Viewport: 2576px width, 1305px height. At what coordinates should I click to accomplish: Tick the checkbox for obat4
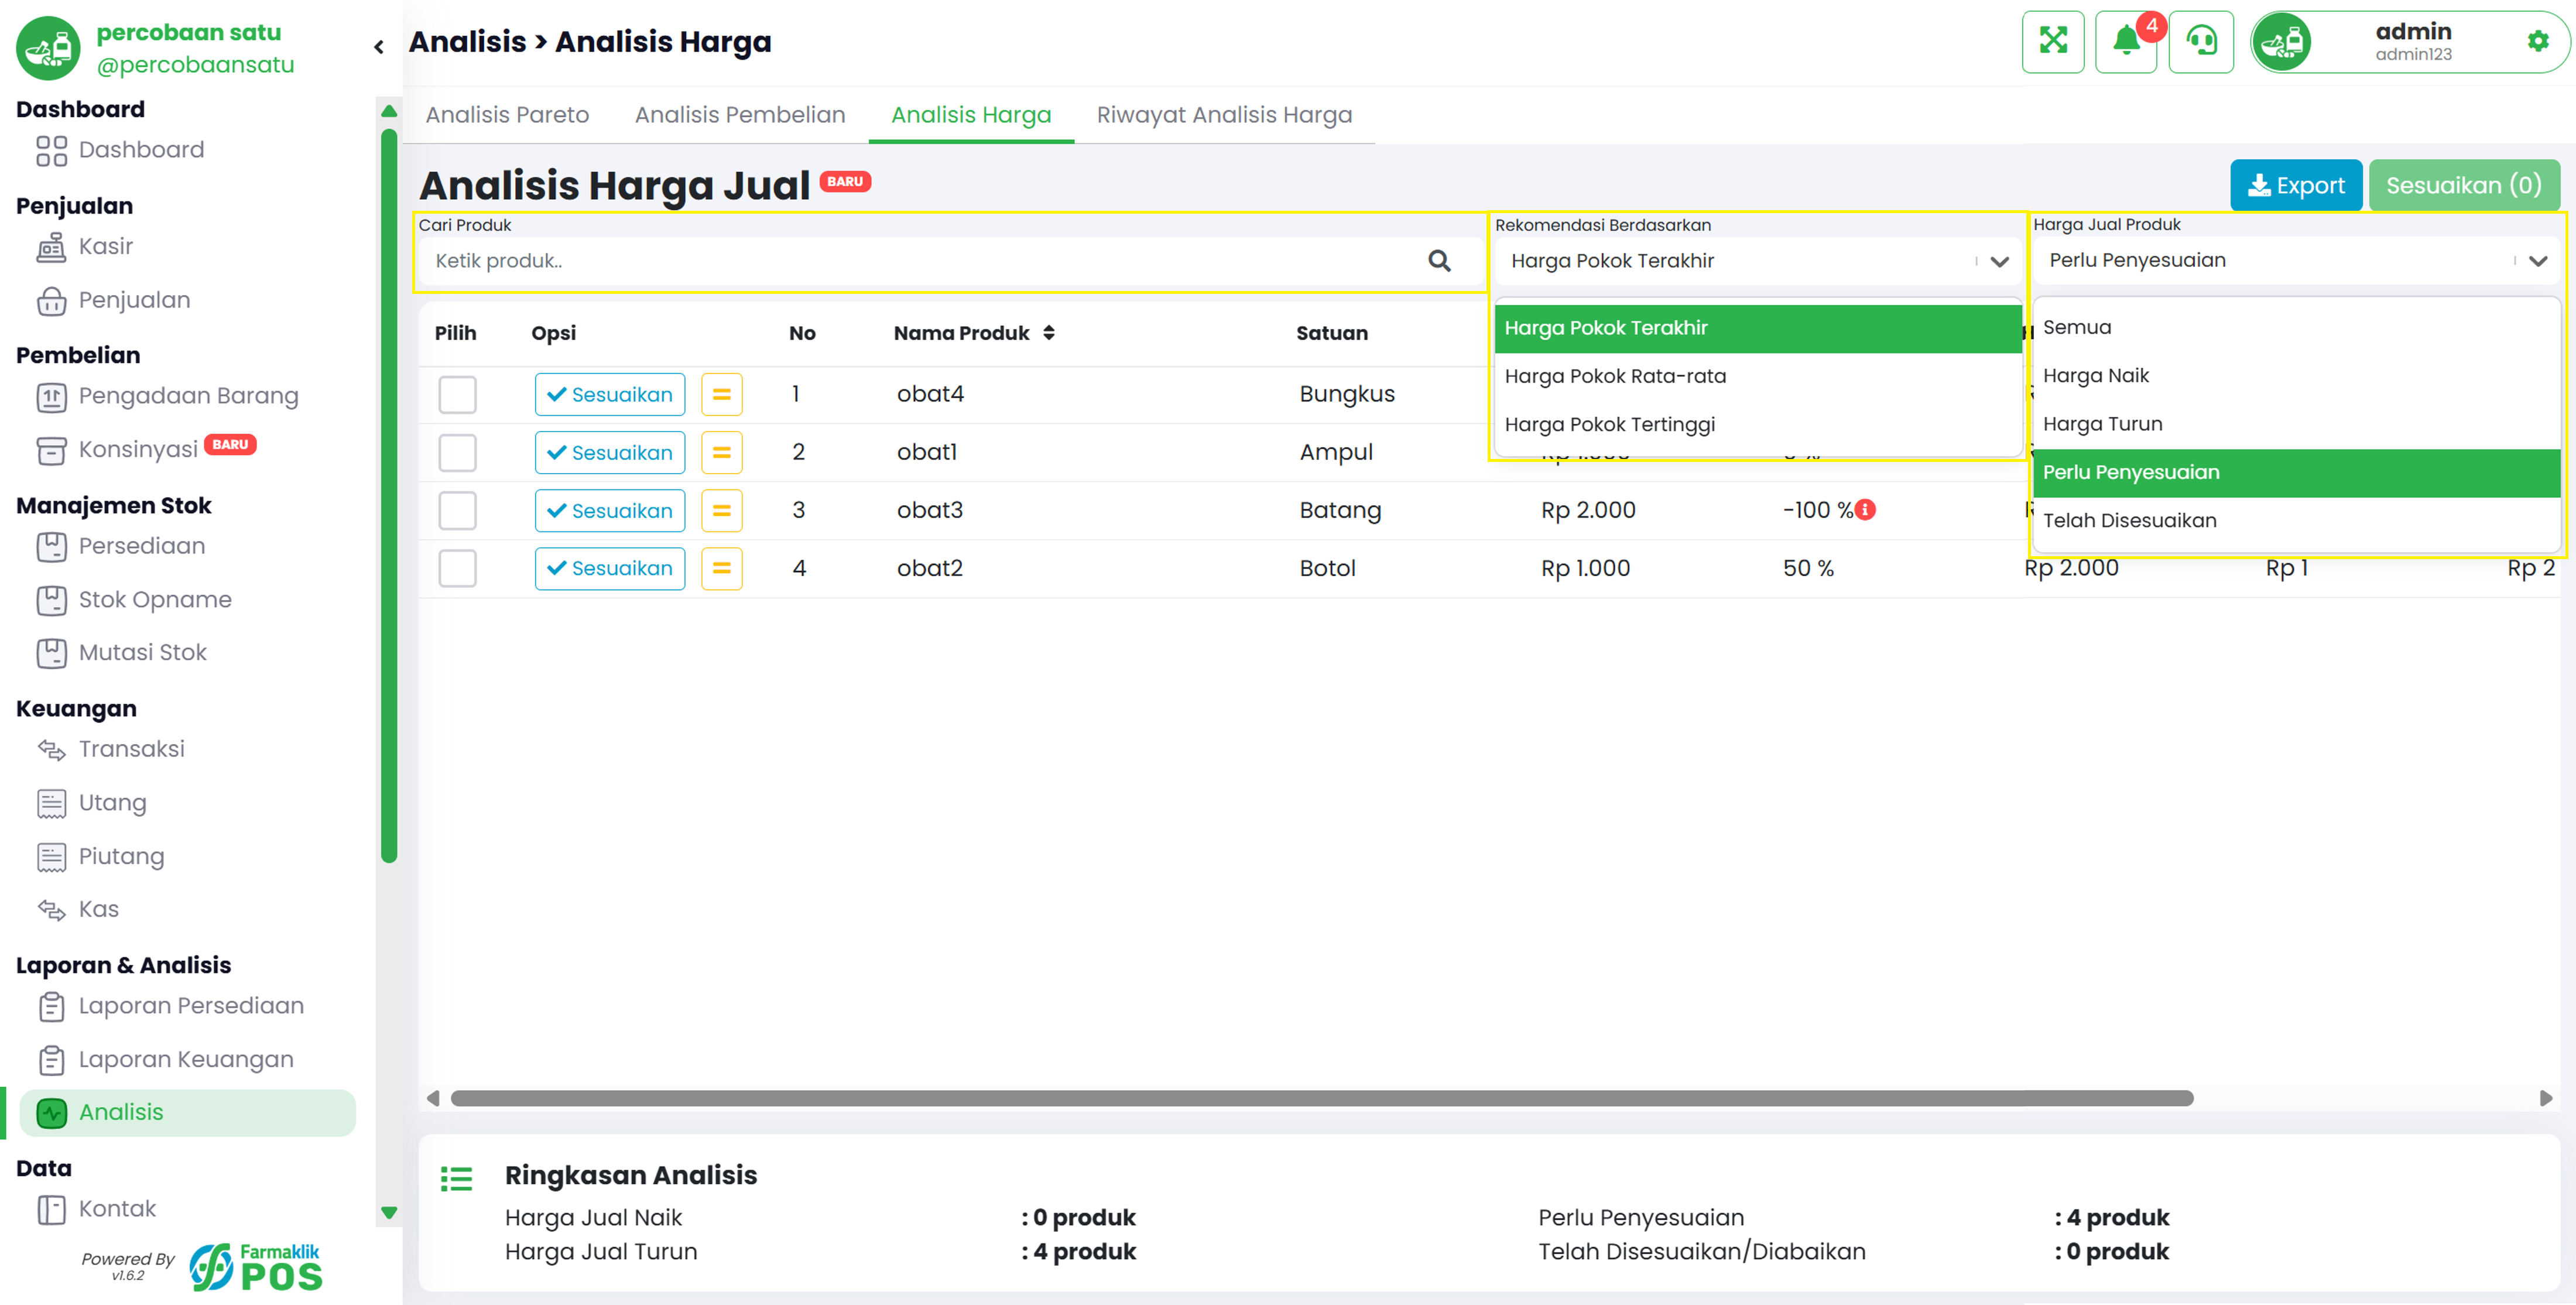[x=457, y=394]
